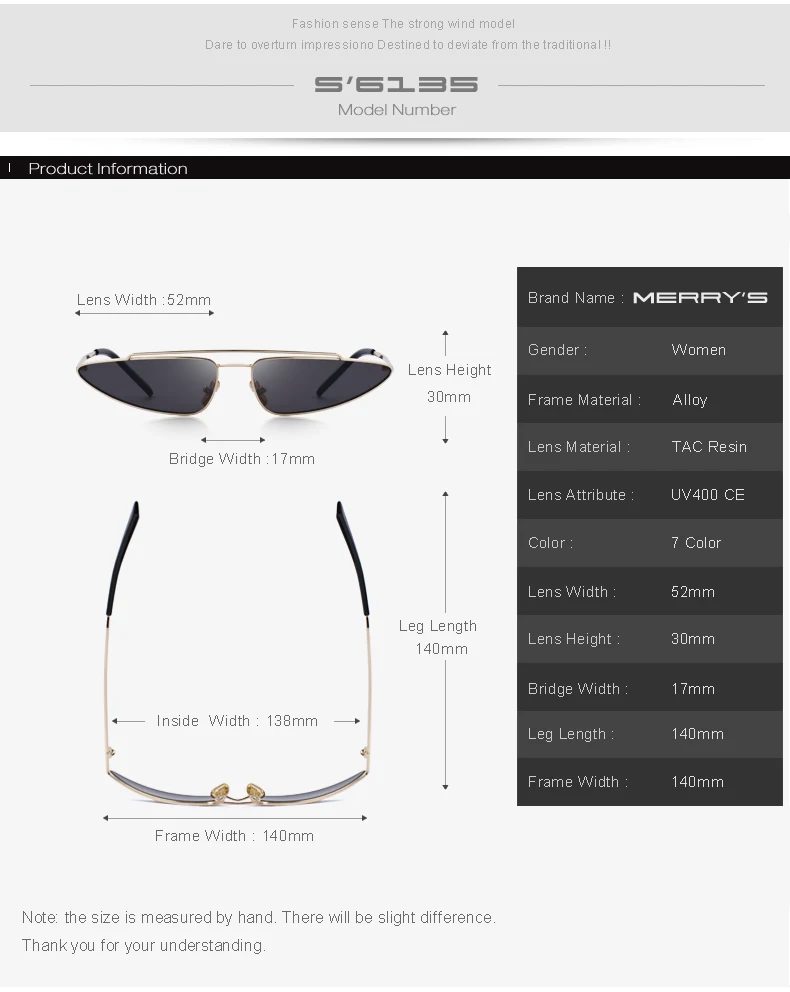Click the 'TAC Resin' table value
Image resolution: width=790 pixels, height=992 pixels.
(709, 447)
